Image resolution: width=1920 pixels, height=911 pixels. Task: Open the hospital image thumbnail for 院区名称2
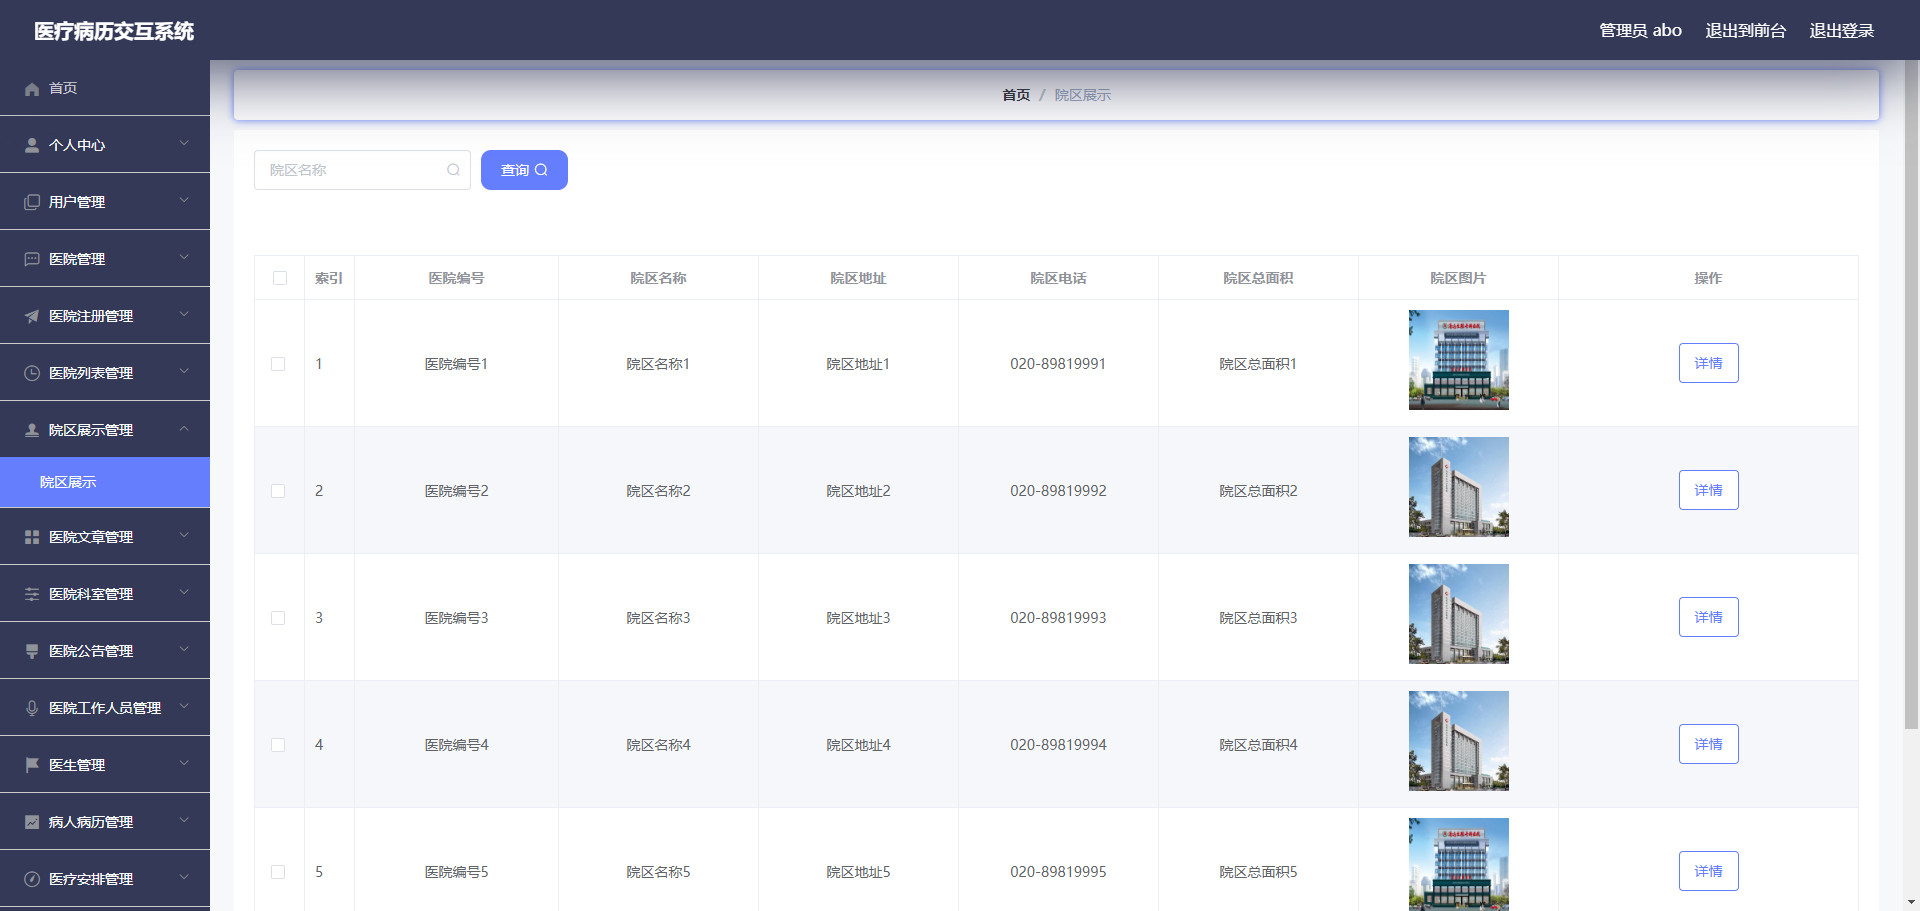coord(1458,487)
